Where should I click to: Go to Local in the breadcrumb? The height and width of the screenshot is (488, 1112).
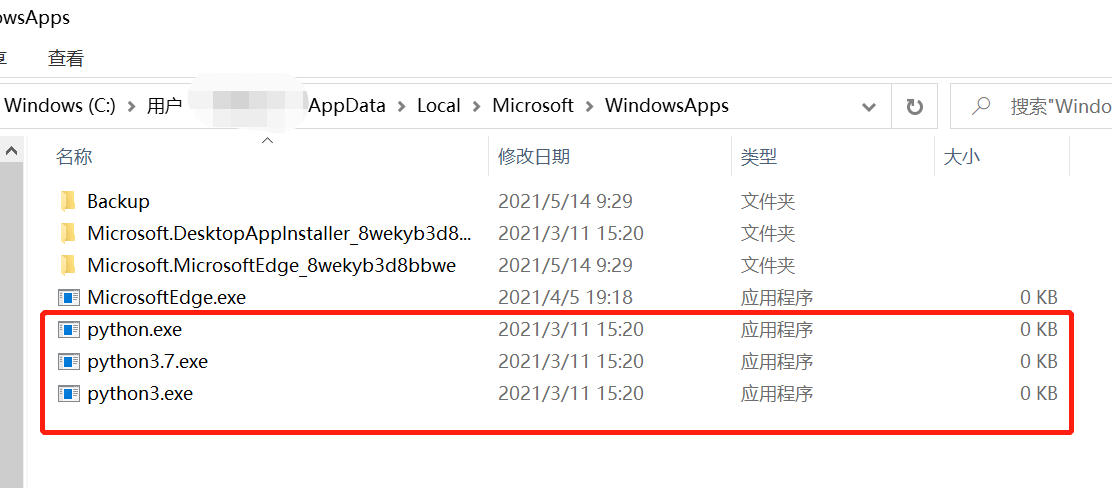439,106
